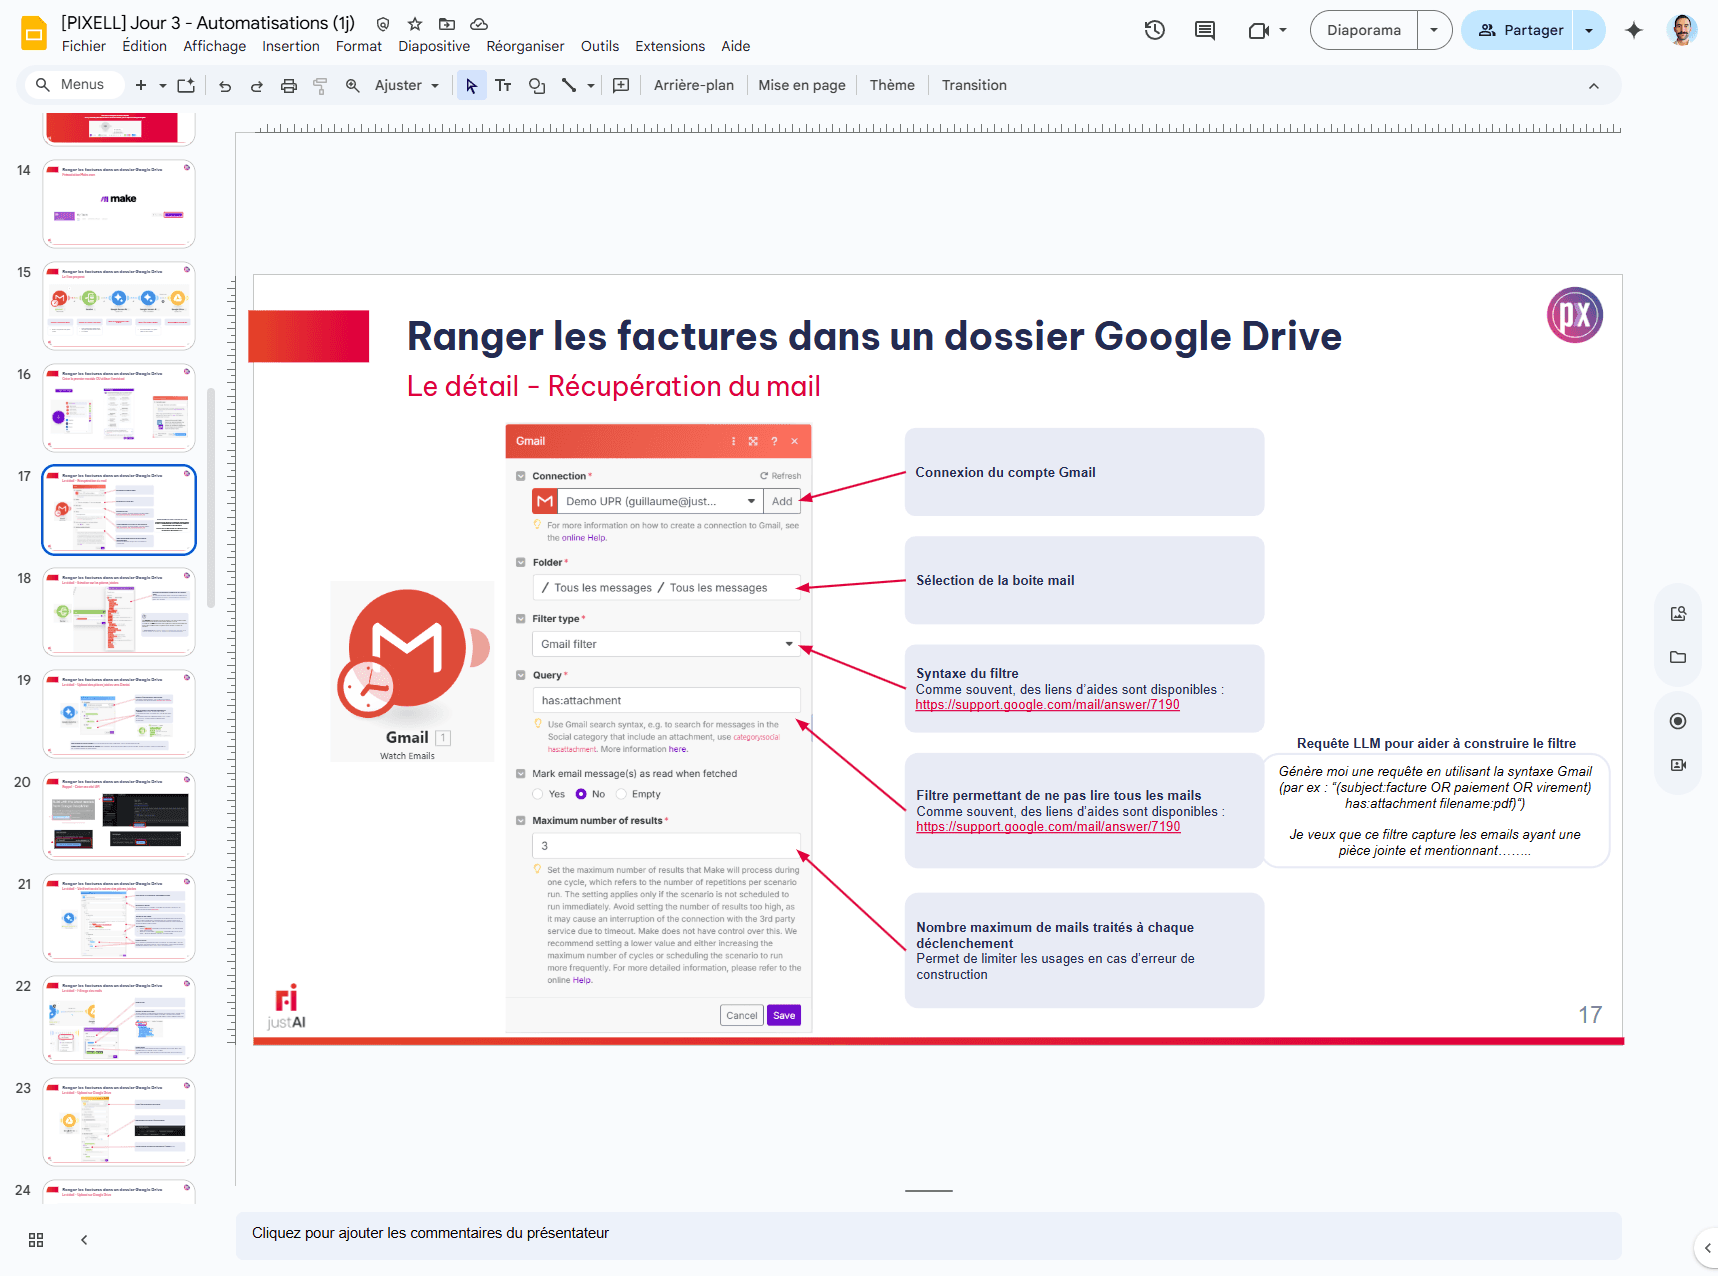
Task: Click the speaker notes field
Action: (x=928, y=1234)
